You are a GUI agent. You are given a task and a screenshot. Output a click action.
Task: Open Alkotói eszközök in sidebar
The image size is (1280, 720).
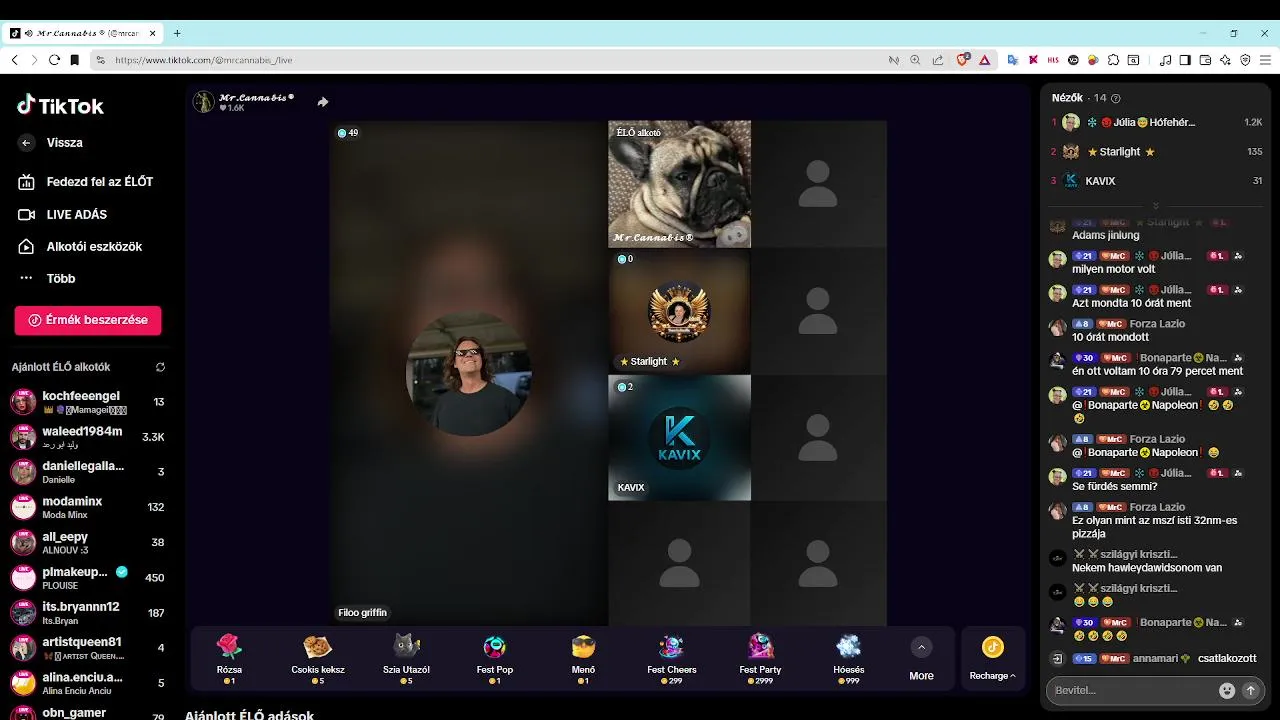pos(80,246)
